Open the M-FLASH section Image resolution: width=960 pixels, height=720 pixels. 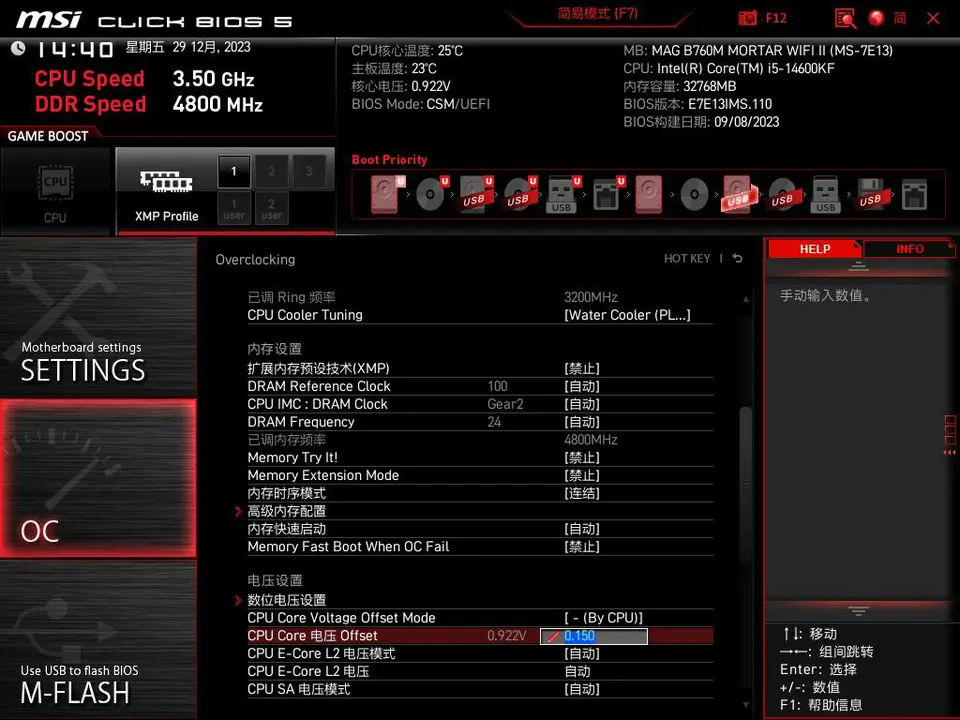pos(98,639)
